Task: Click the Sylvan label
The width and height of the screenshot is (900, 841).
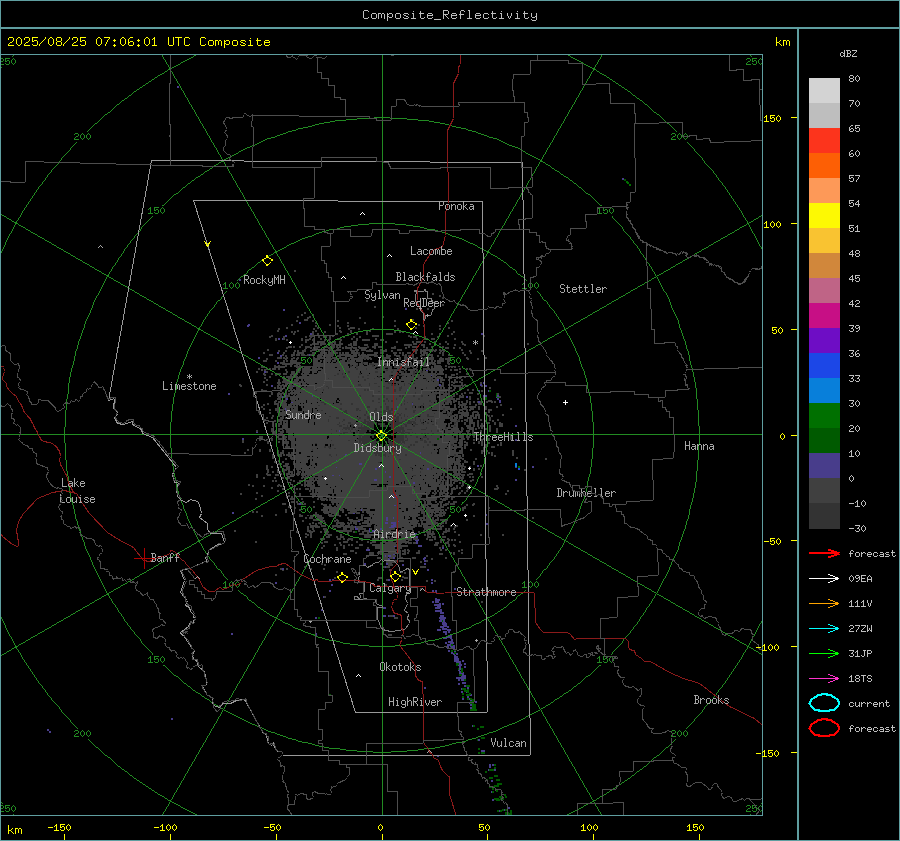Action: pos(382,295)
